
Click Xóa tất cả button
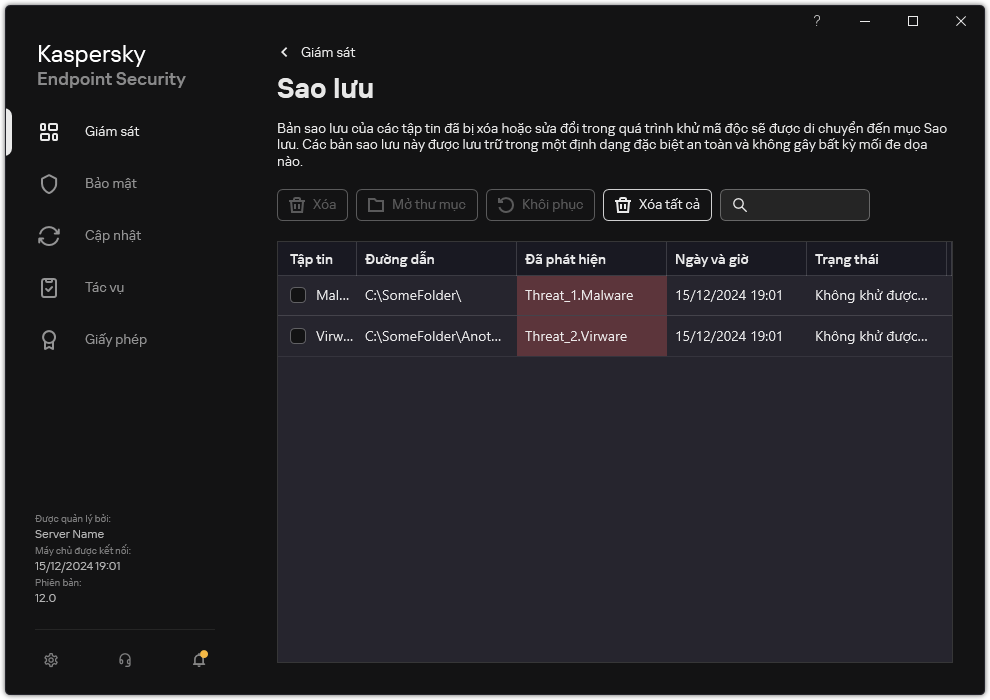click(x=657, y=205)
